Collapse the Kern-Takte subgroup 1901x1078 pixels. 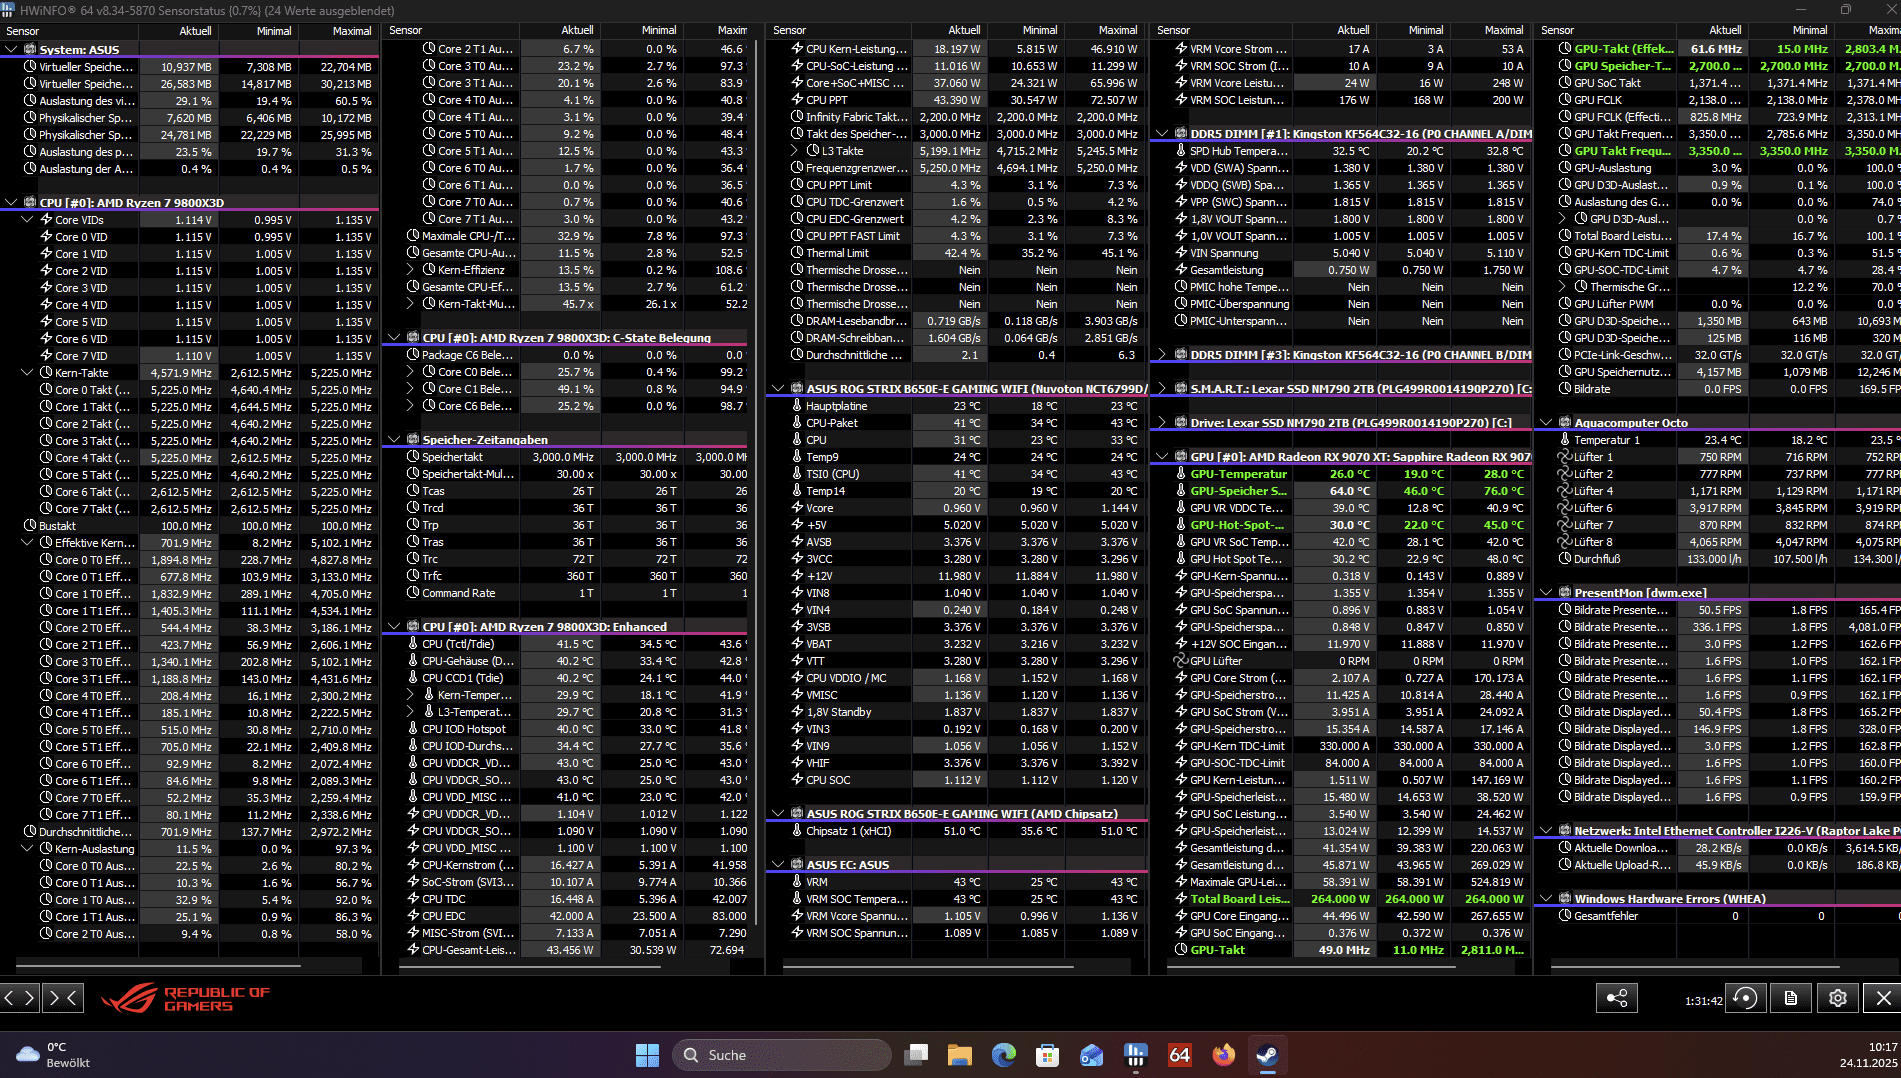click(x=27, y=373)
